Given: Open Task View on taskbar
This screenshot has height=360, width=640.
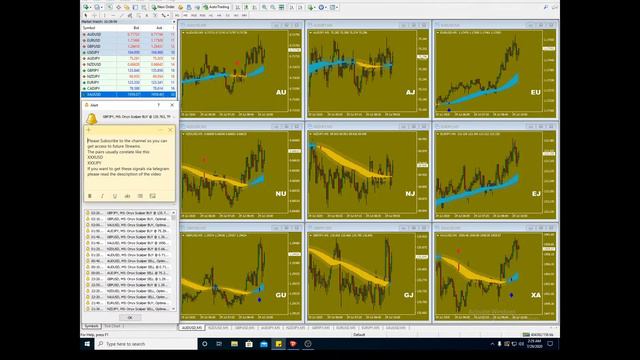Looking at the screenshot, I should 219,344.
